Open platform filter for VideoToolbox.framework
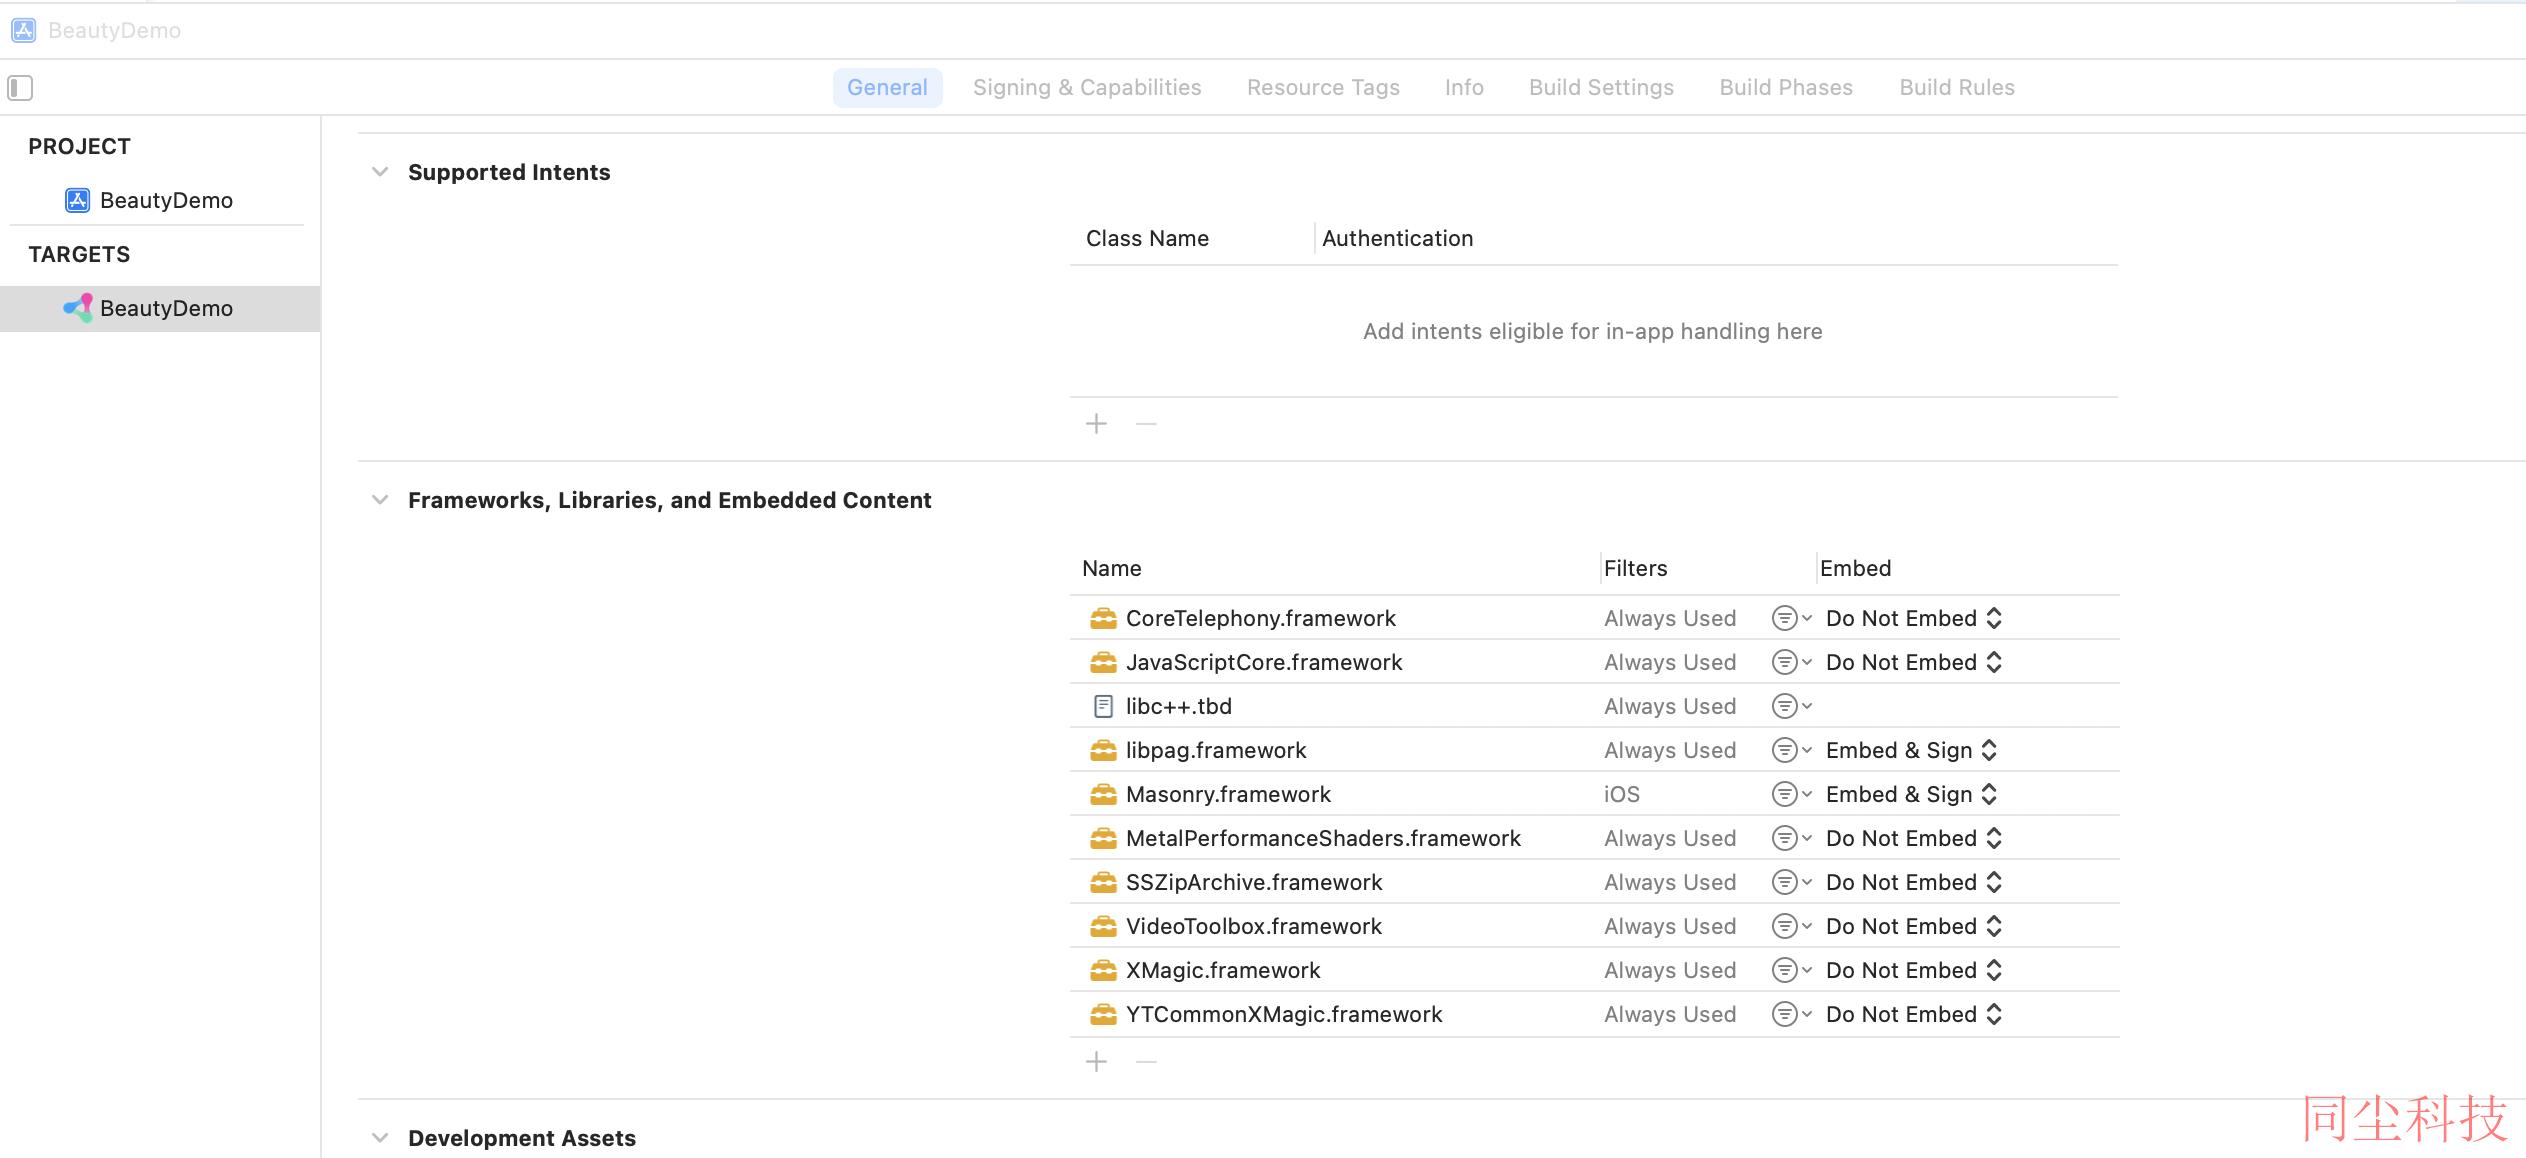This screenshot has height=1158, width=2526. 1791,926
